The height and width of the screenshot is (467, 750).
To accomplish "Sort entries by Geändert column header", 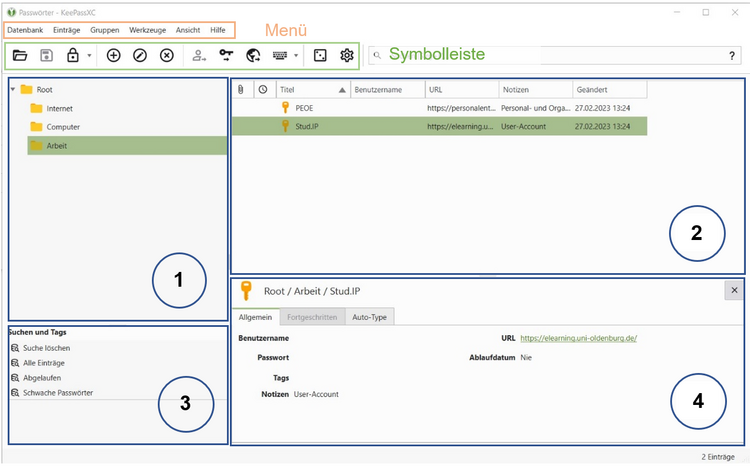I will [610, 89].
